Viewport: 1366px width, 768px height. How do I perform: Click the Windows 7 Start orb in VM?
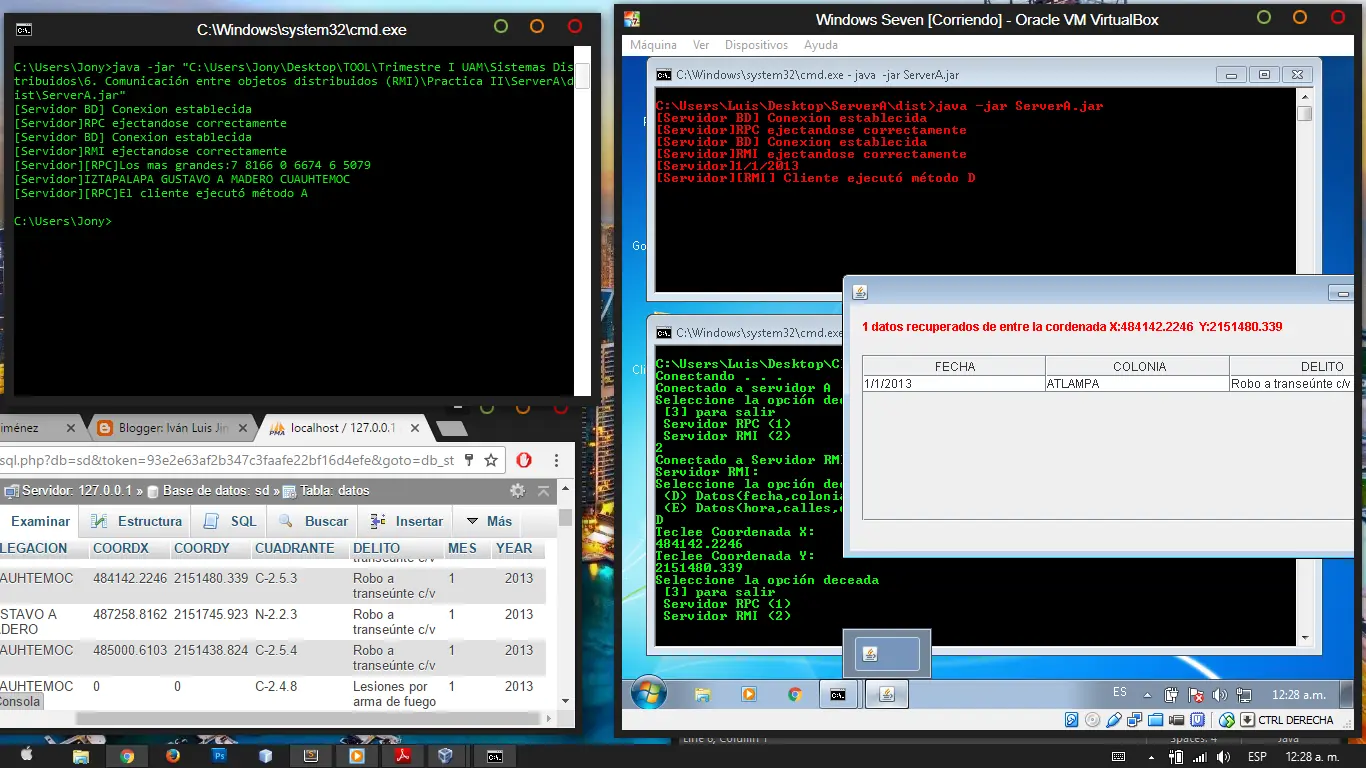tap(648, 693)
